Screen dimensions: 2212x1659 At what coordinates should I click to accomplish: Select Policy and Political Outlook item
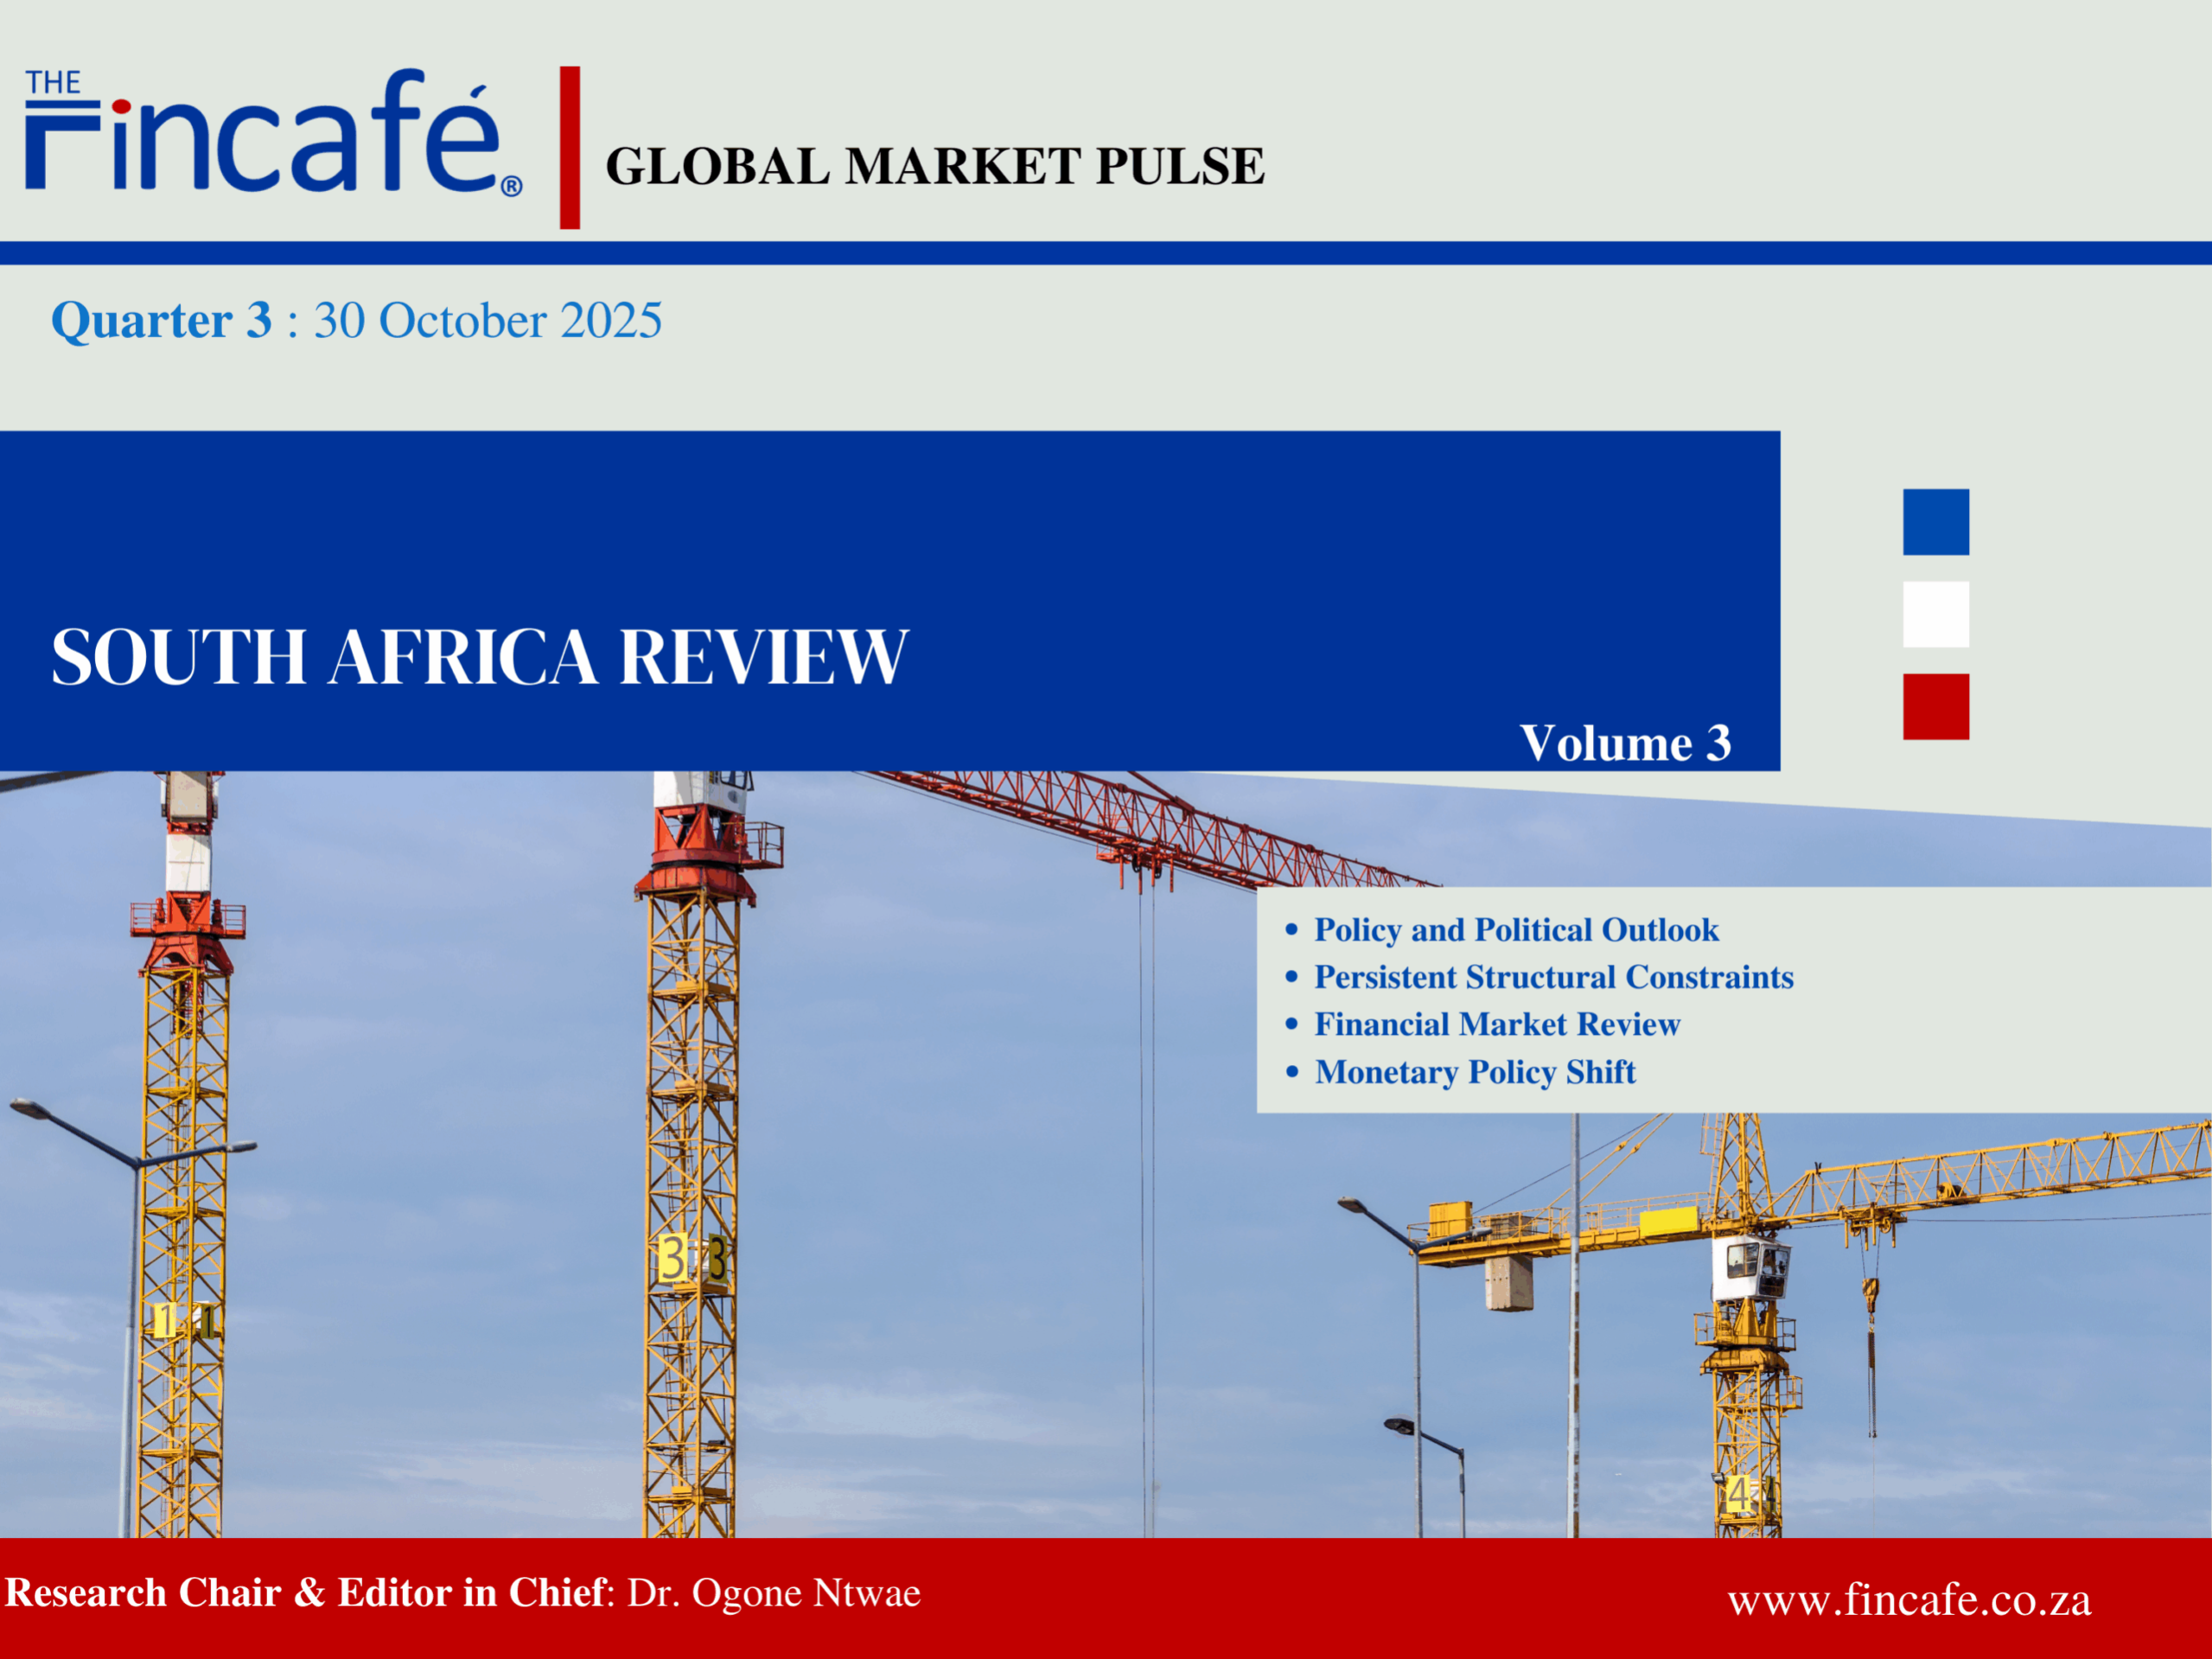[x=1515, y=930]
